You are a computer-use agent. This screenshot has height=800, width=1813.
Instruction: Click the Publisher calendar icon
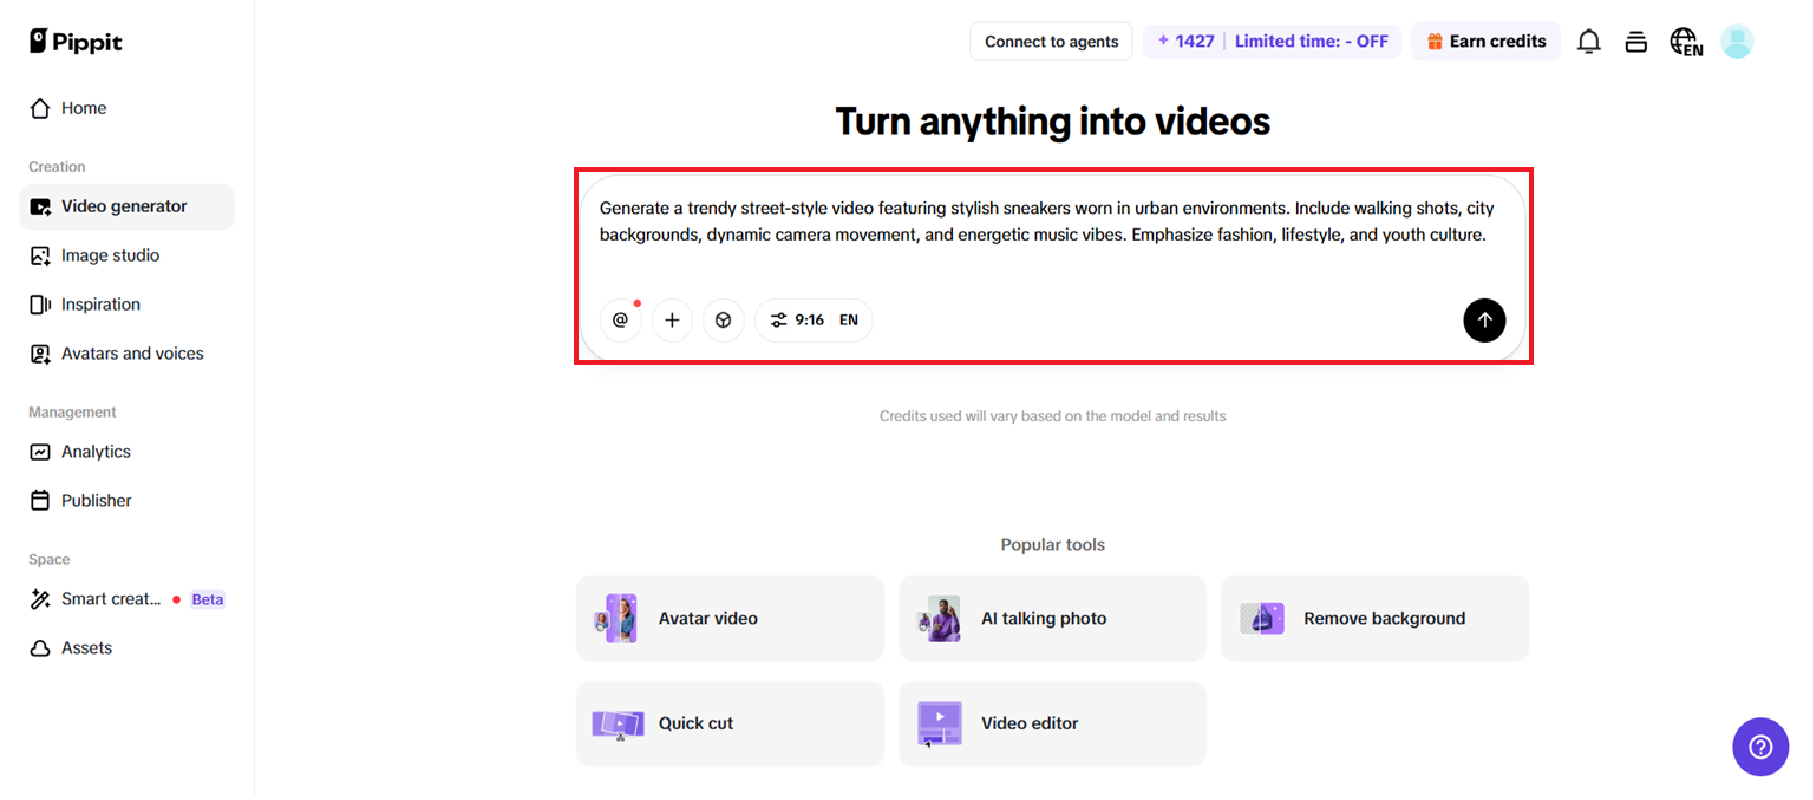coord(40,501)
